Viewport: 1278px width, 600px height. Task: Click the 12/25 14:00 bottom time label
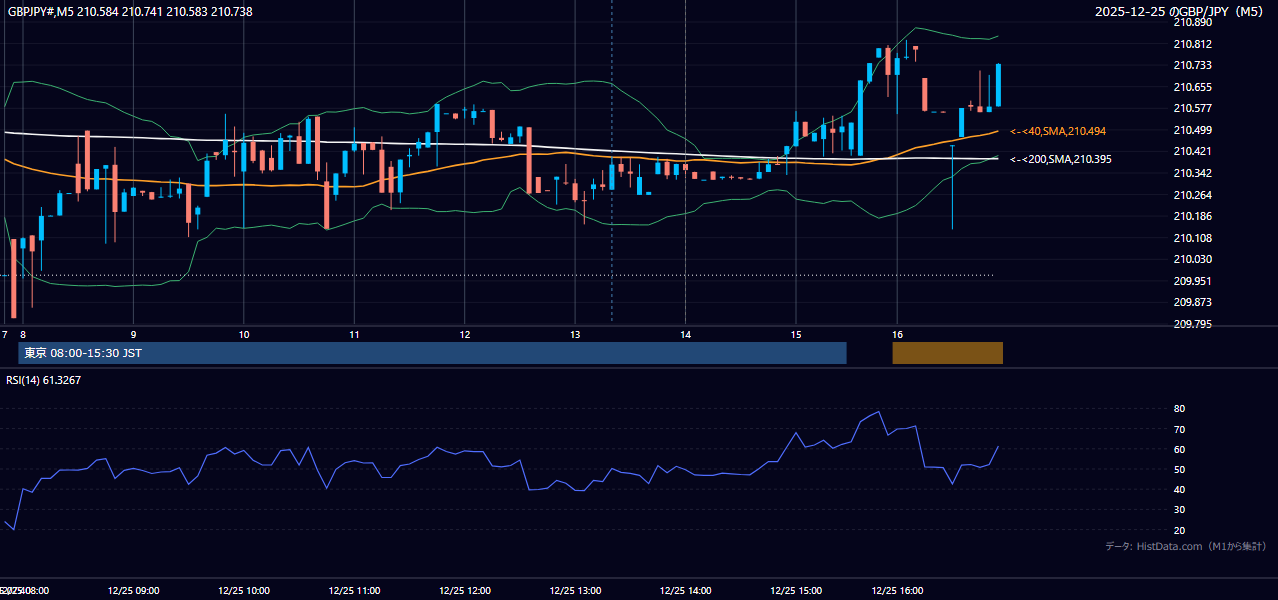pyautogui.click(x=685, y=591)
